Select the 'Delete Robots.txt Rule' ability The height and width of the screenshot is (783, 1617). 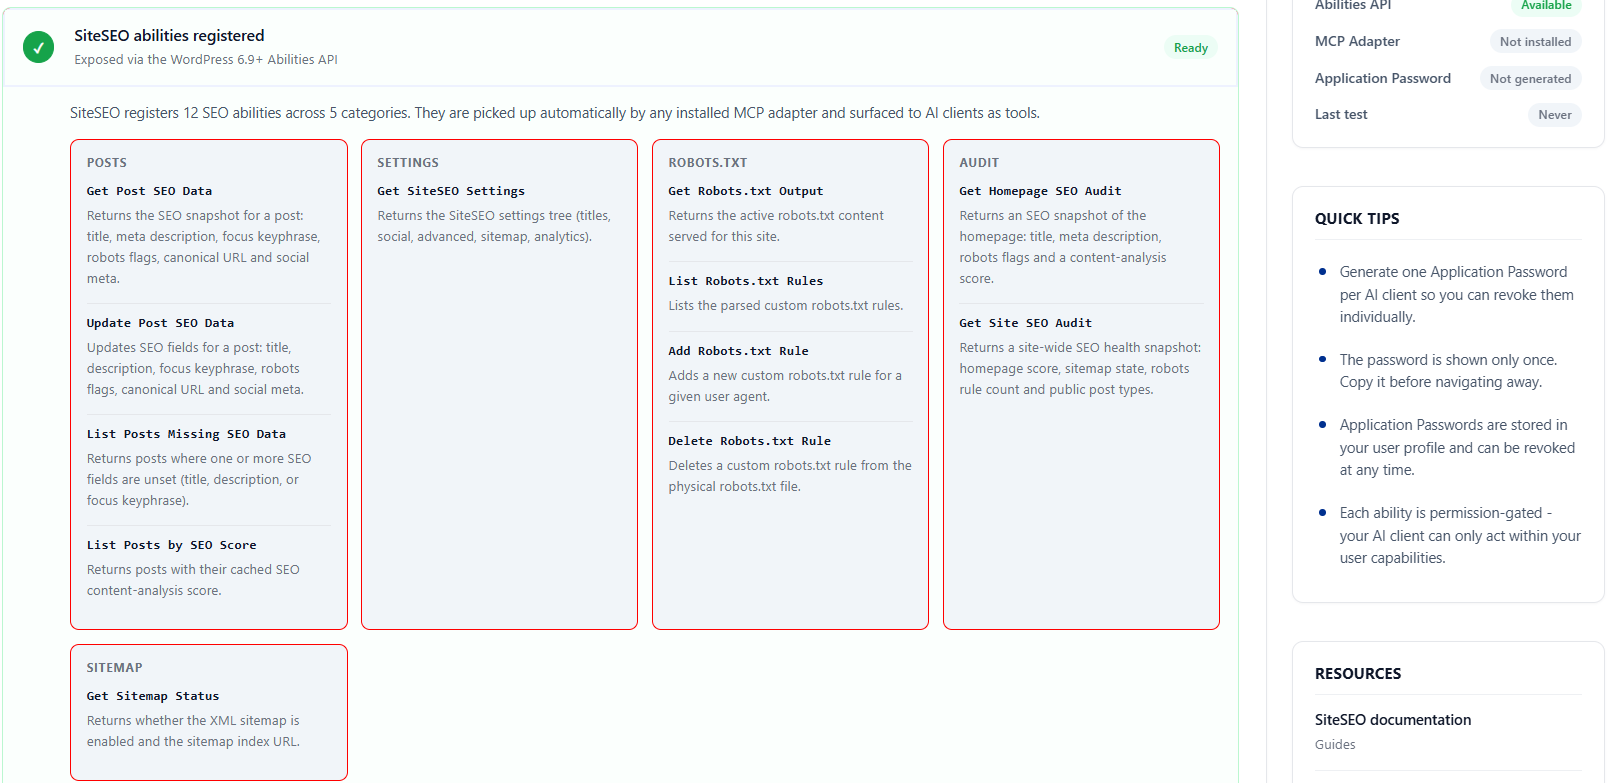click(x=750, y=441)
